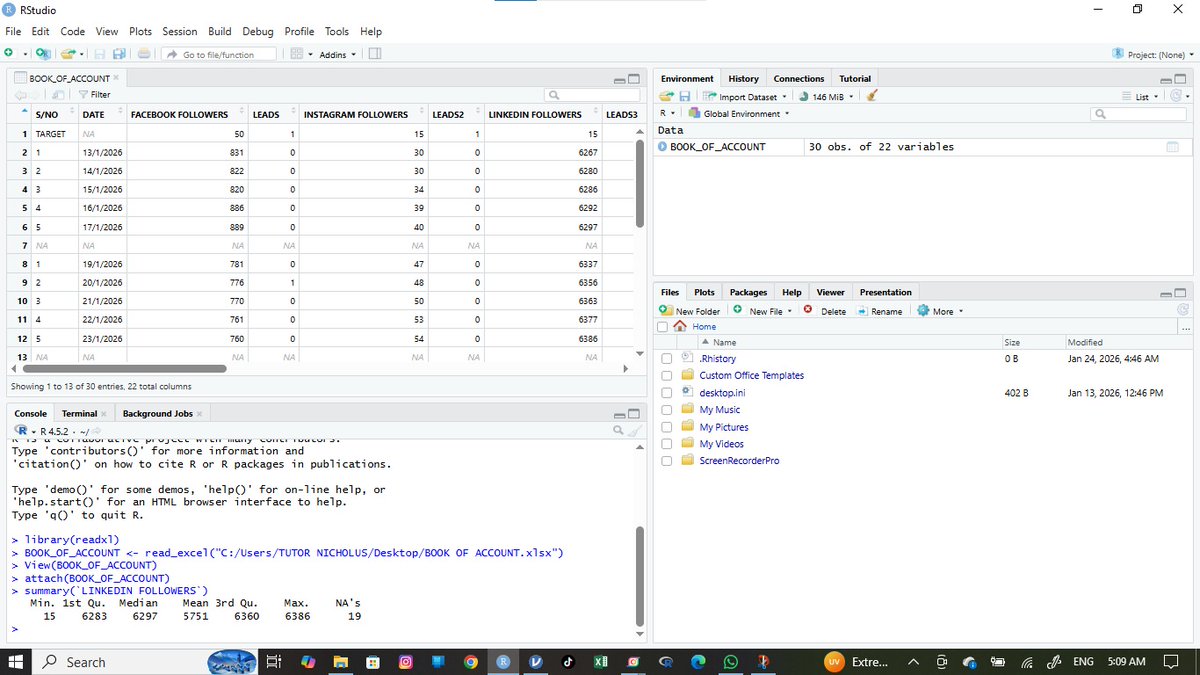Click the Windows Start button

(17, 662)
